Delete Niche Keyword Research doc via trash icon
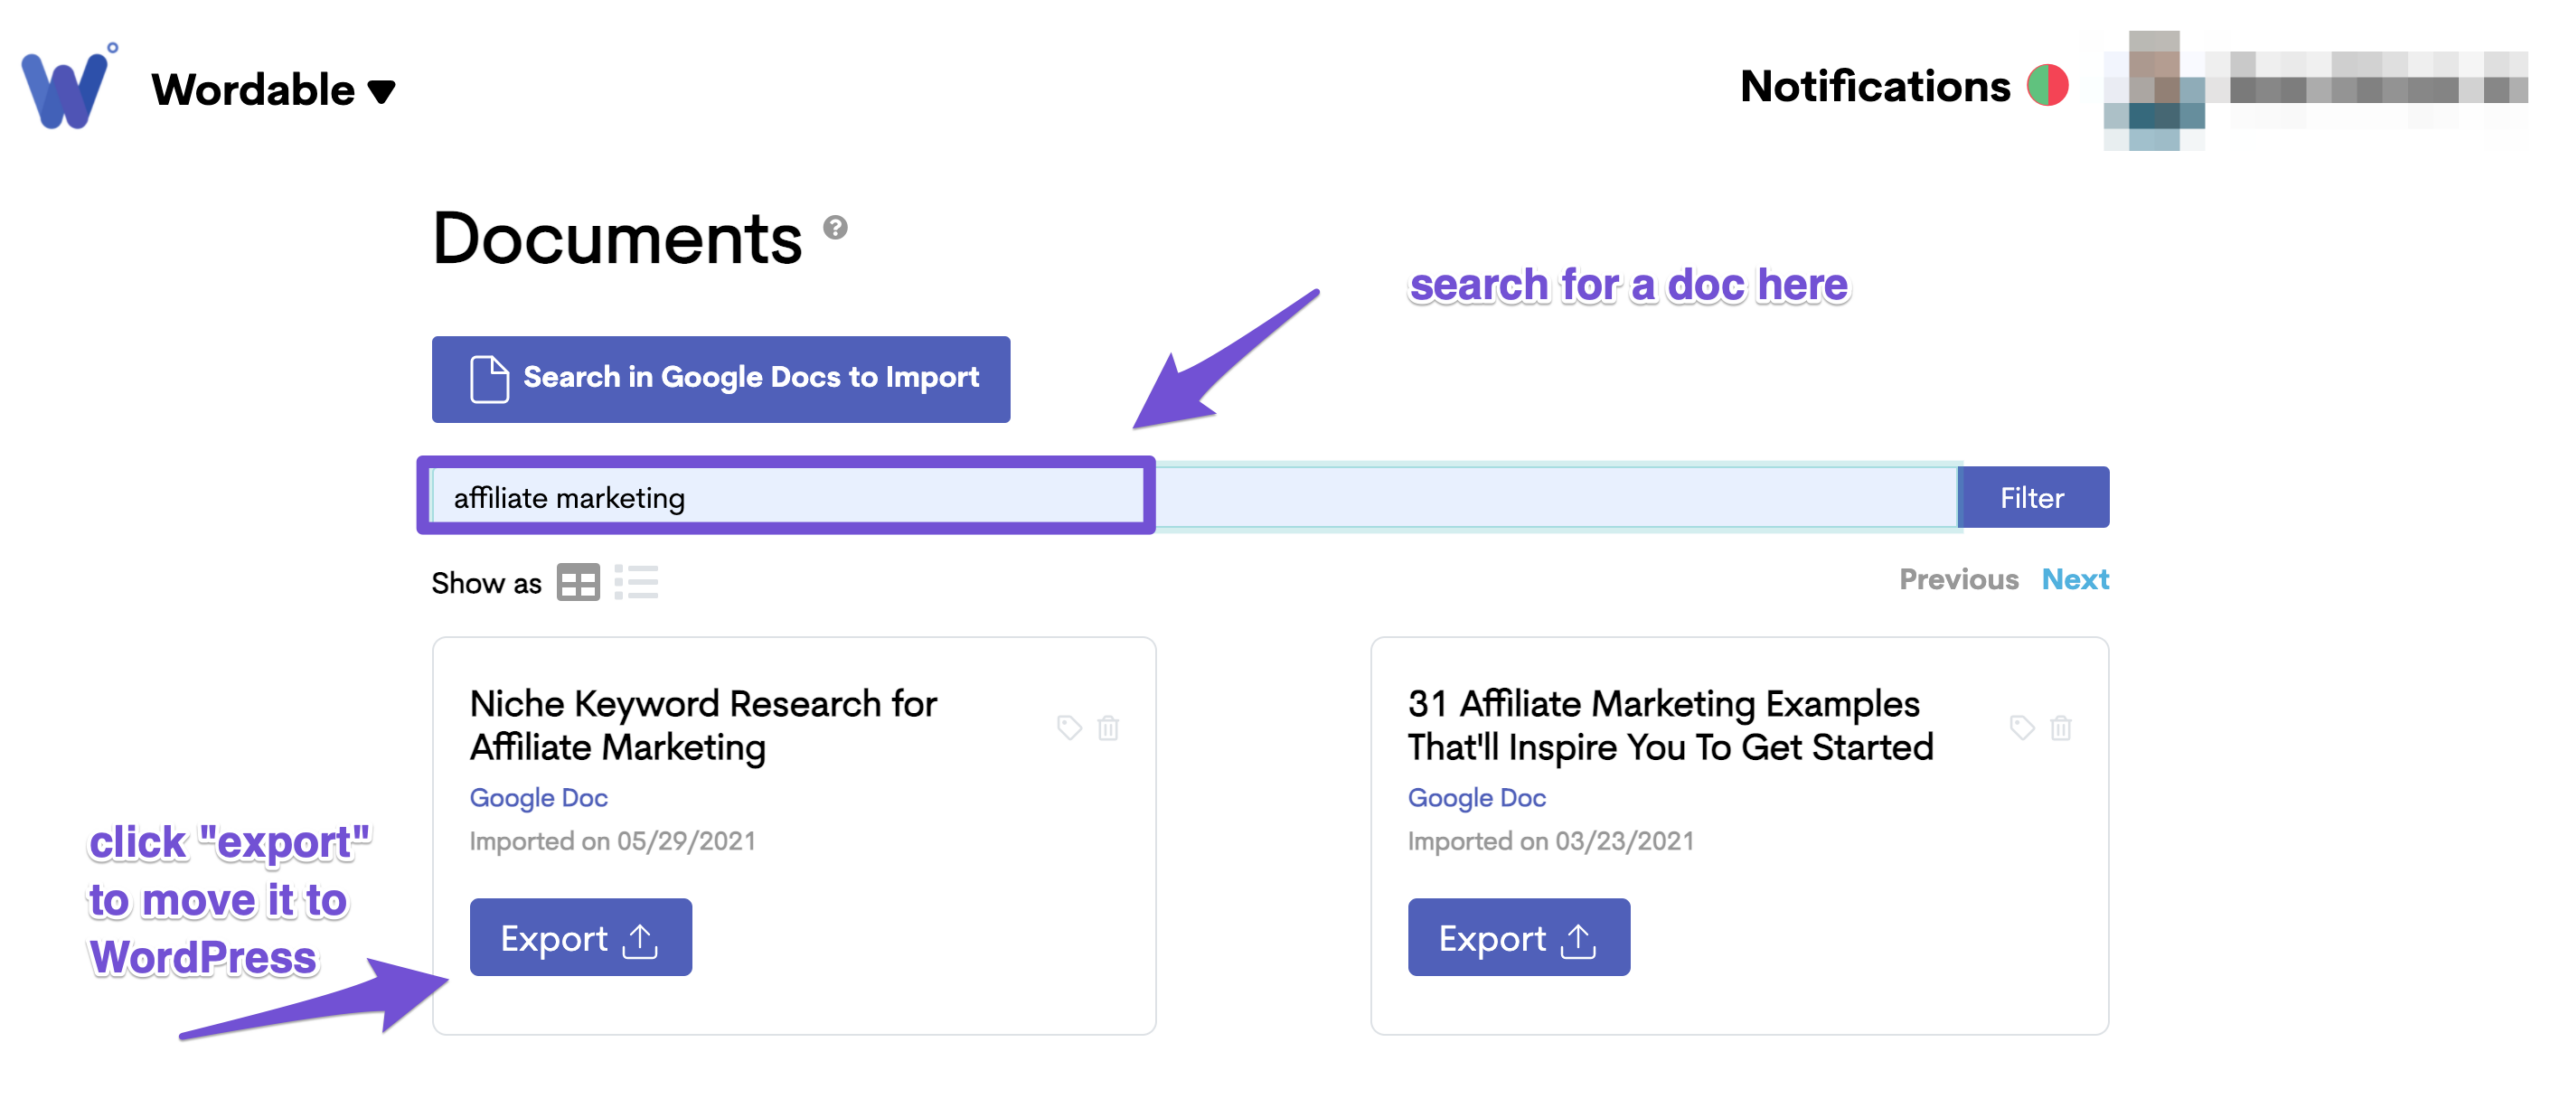Screen dimensions: 2560x1108 (x=1108, y=727)
